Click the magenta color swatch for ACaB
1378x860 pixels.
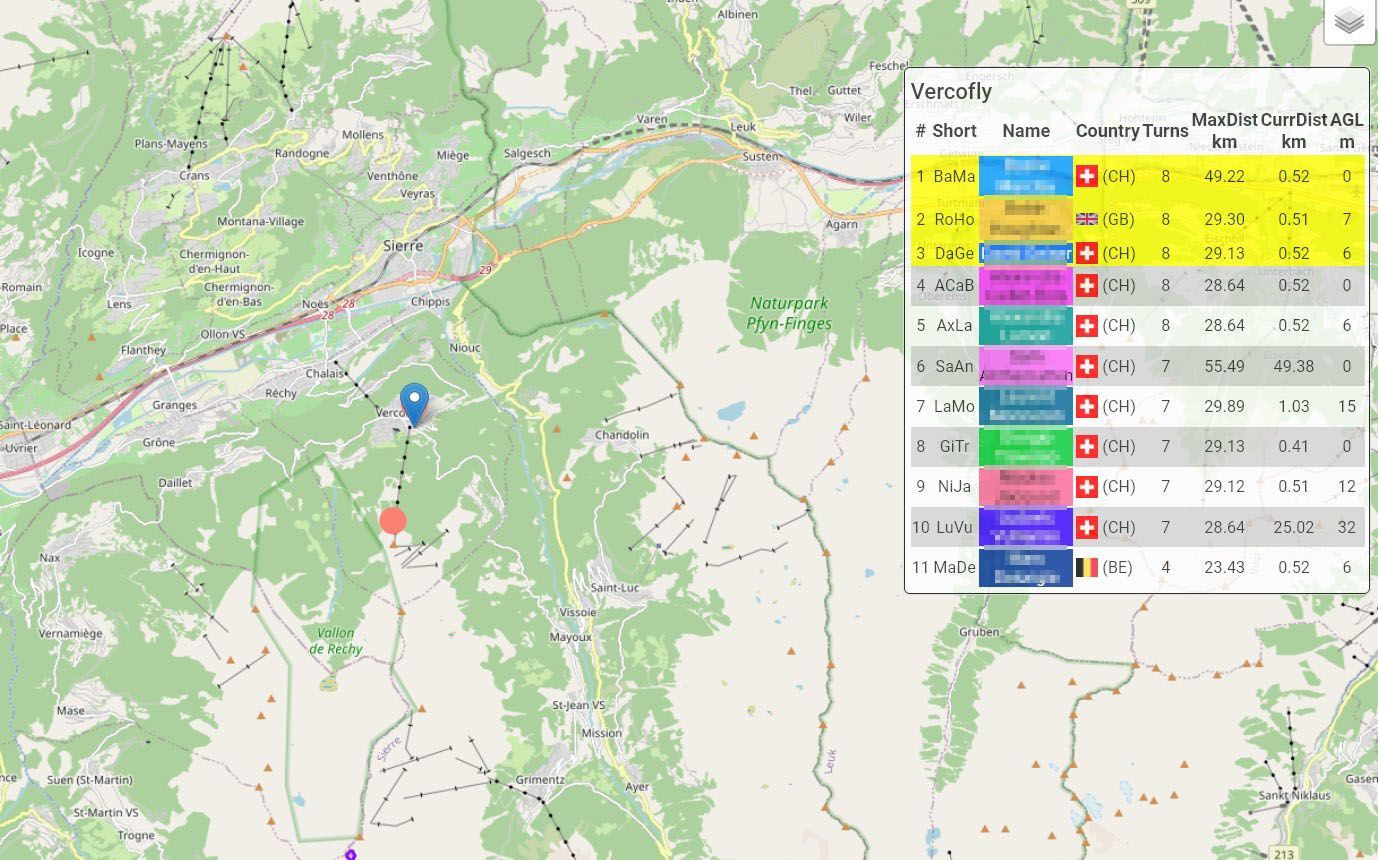[1025, 286]
